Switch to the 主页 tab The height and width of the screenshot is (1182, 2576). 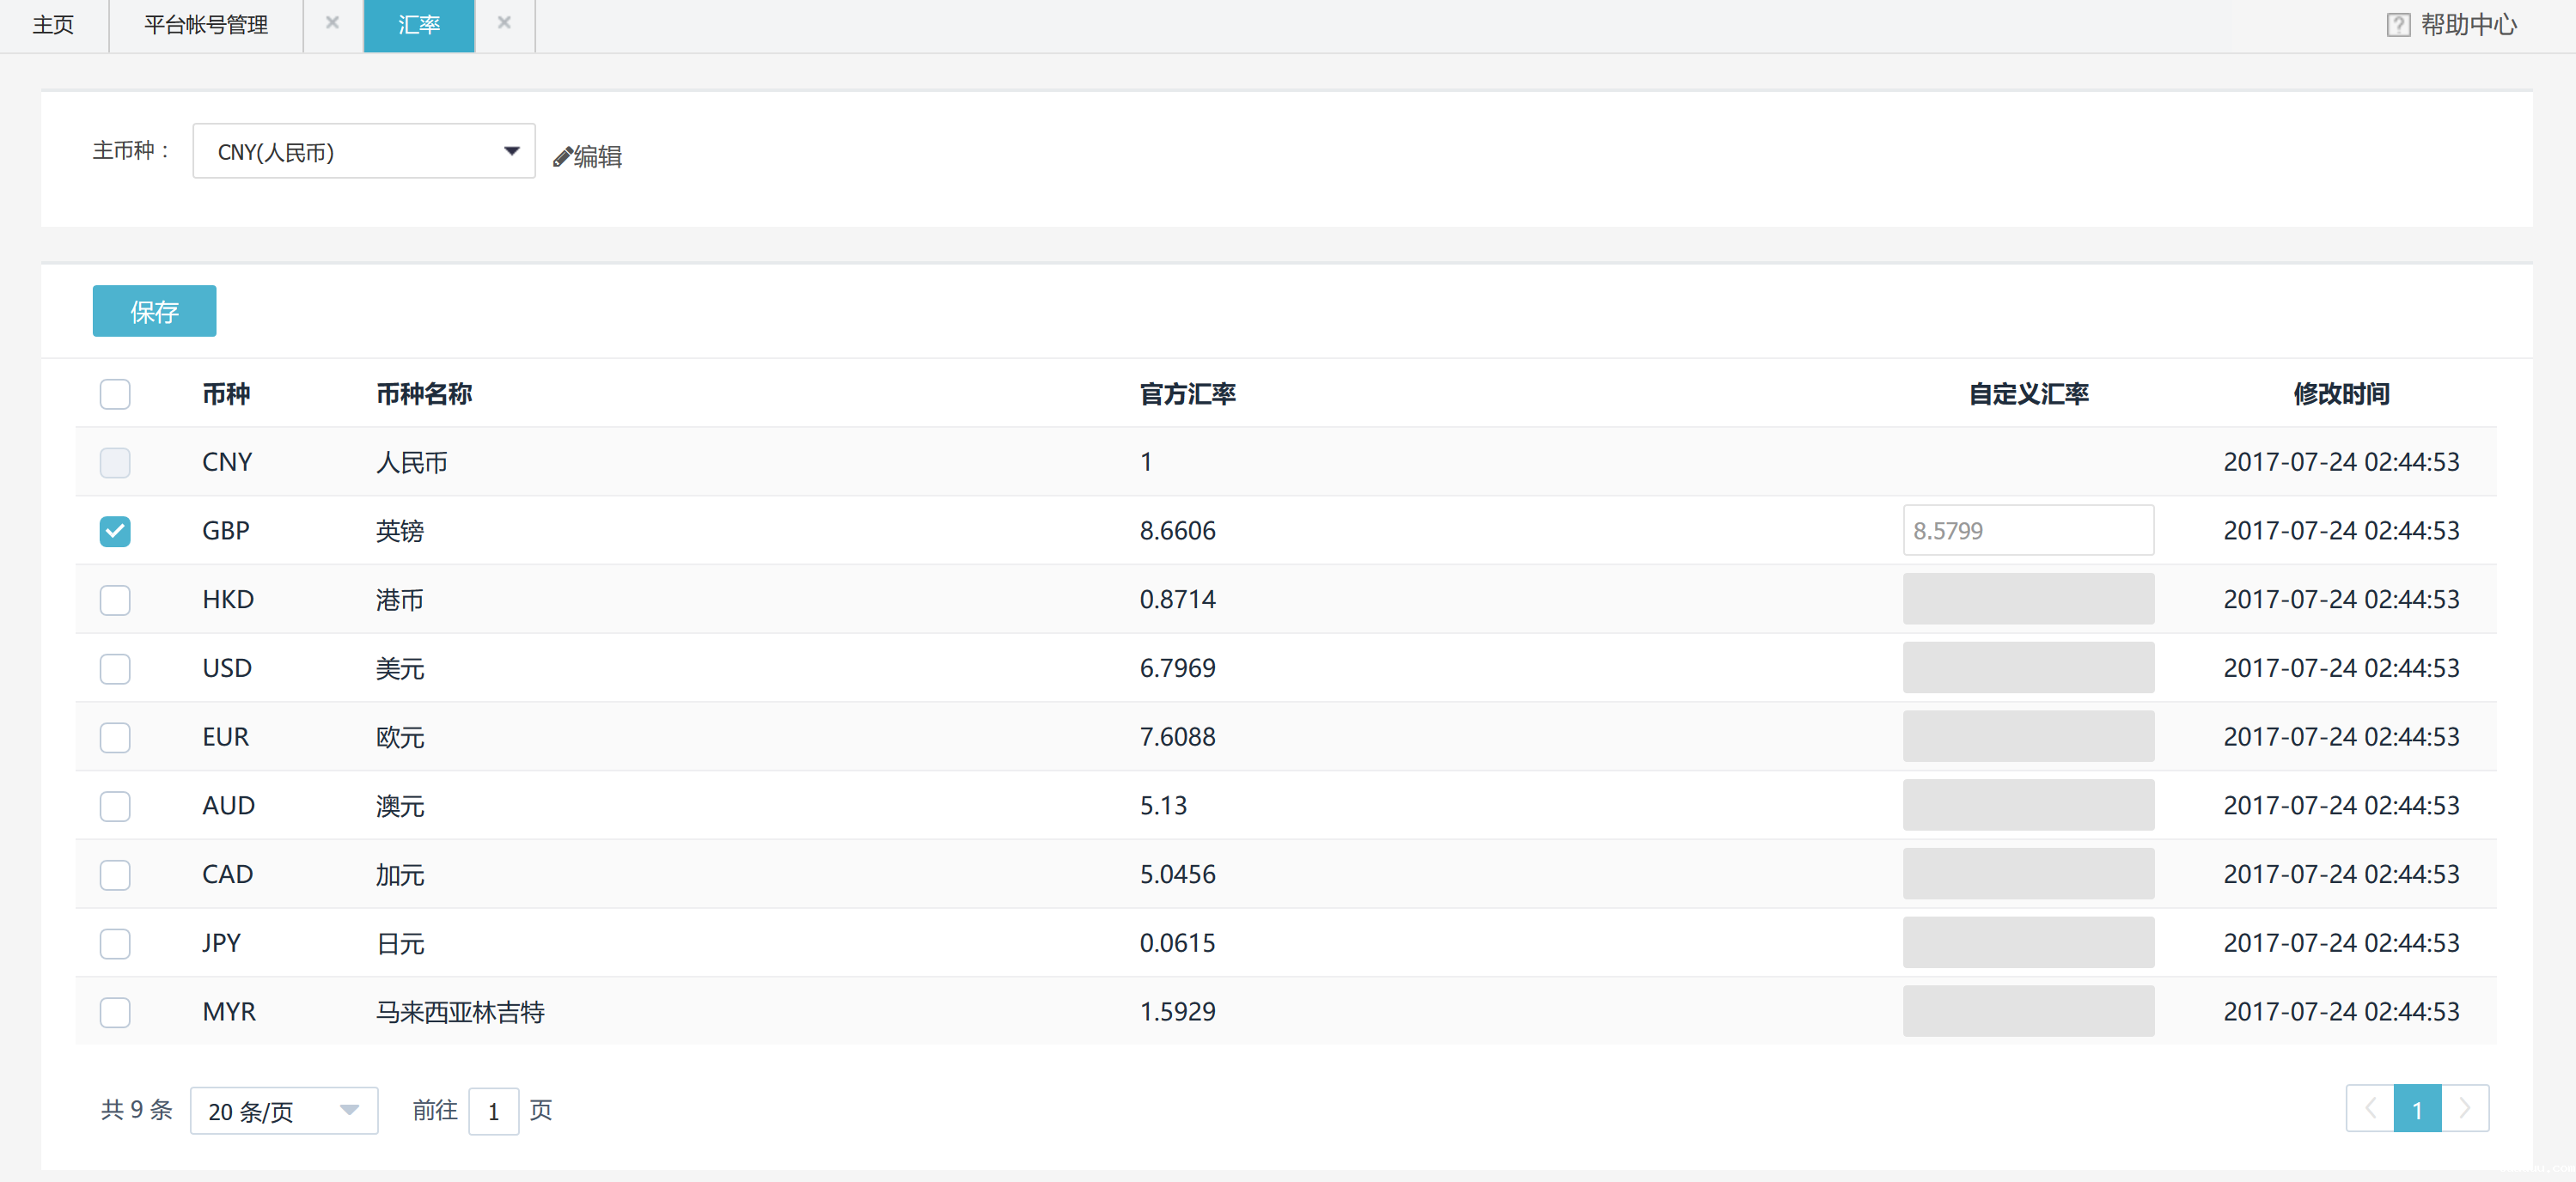click(x=53, y=25)
